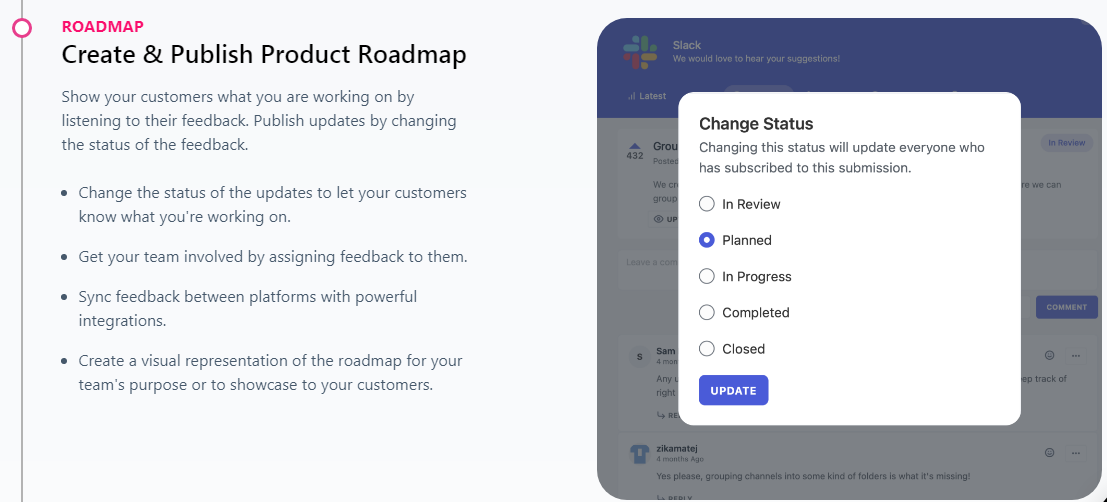The height and width of the screenshot is (502, 1107).
Task: Click the emoji reaction icon on zikamatej's comment
Action: (x=1049, y=452)
